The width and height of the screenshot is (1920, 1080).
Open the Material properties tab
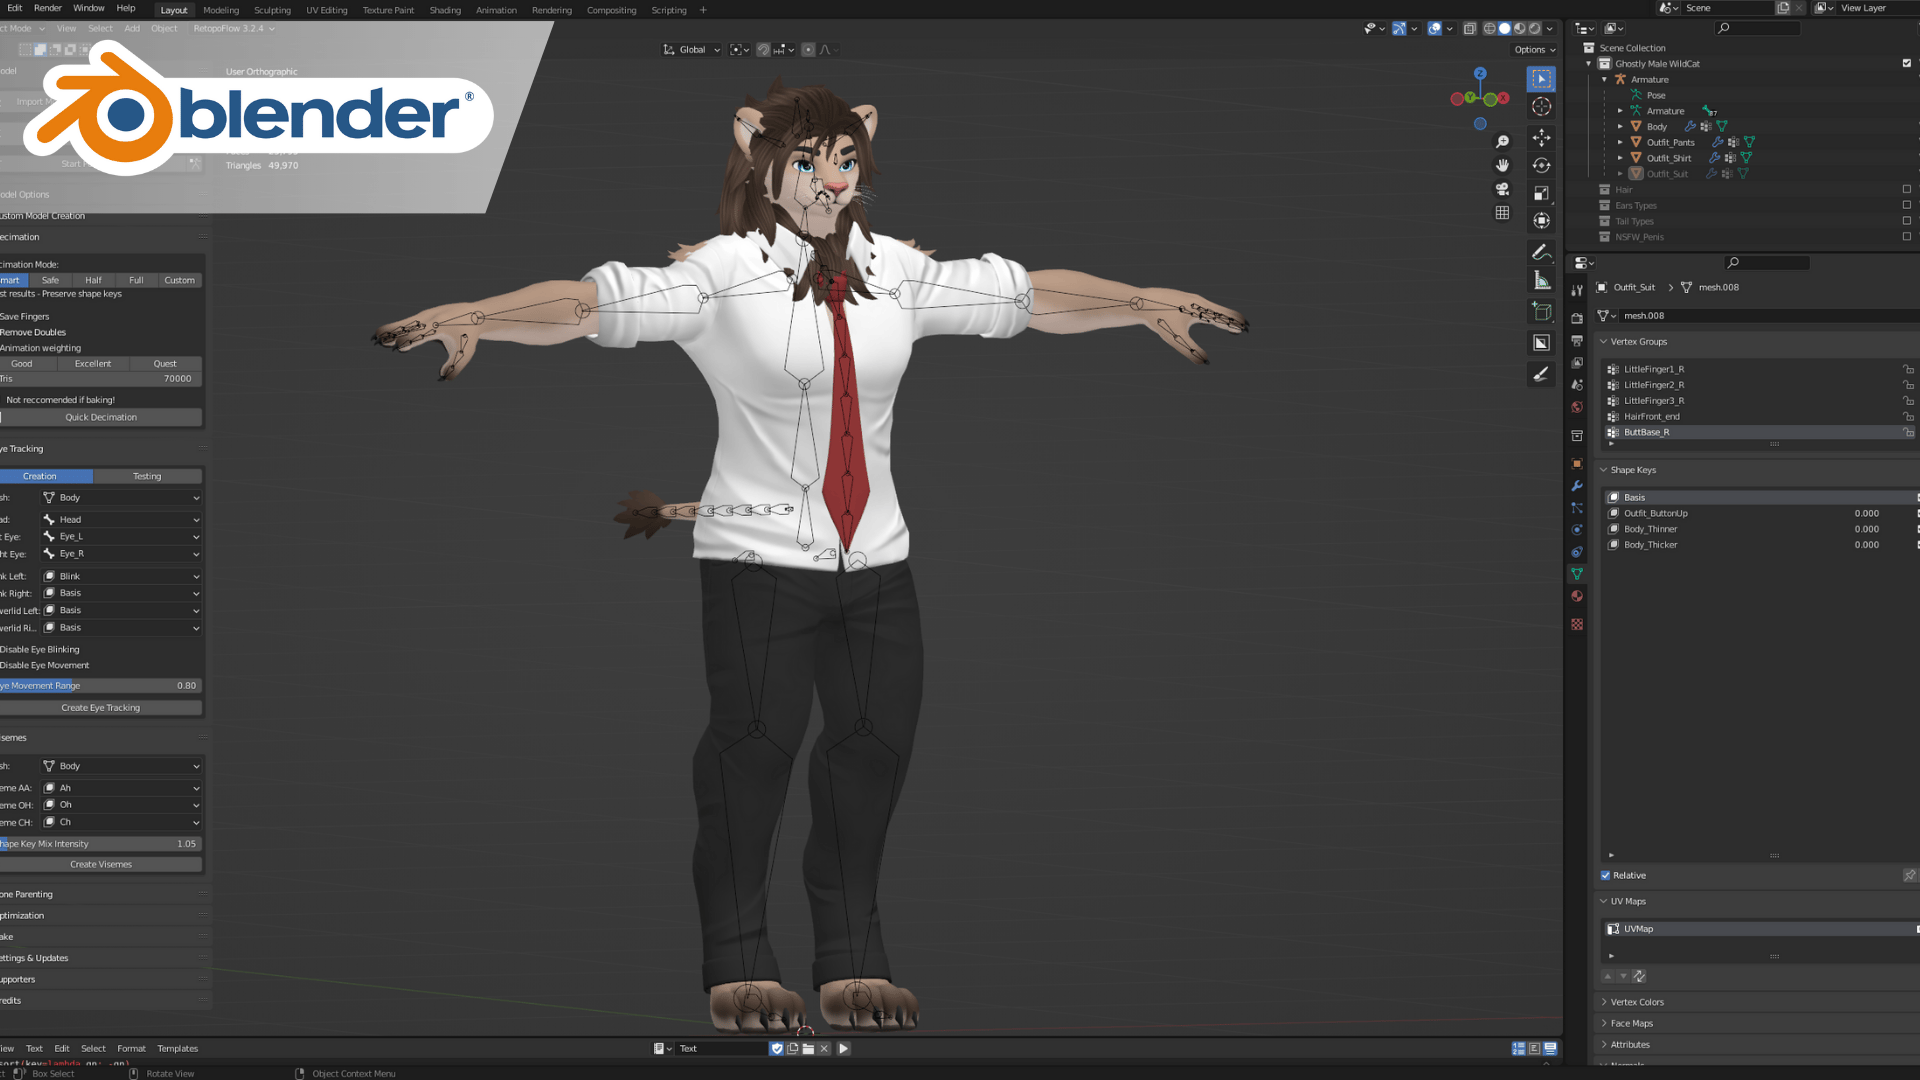point(1577,596)
